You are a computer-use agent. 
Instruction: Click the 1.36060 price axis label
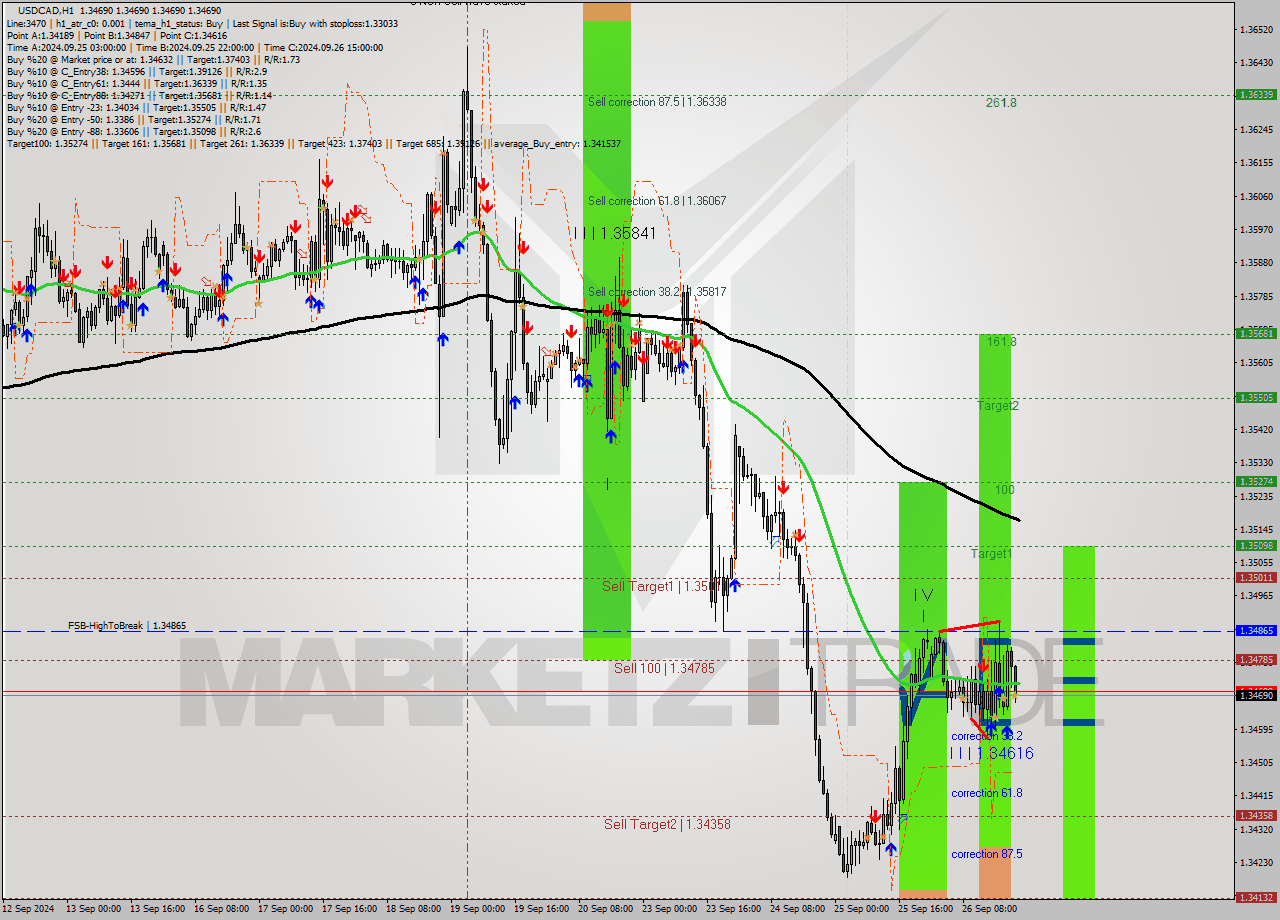tap(1255, 196)
